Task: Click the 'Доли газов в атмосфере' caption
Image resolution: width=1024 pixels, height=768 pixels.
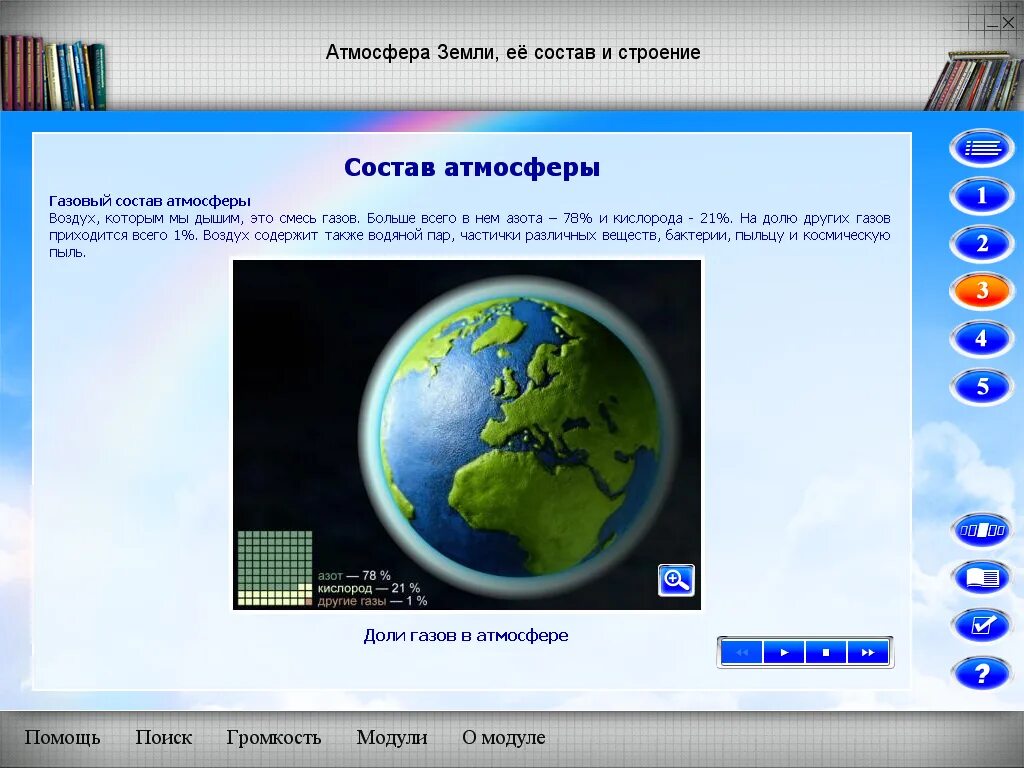Action: [x=466, y=635]
